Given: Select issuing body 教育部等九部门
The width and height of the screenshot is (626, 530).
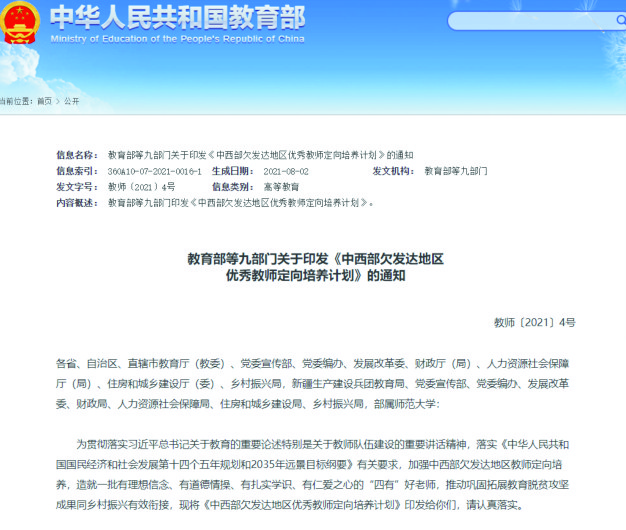Looking at the screenshot, I should pos(456,171).
